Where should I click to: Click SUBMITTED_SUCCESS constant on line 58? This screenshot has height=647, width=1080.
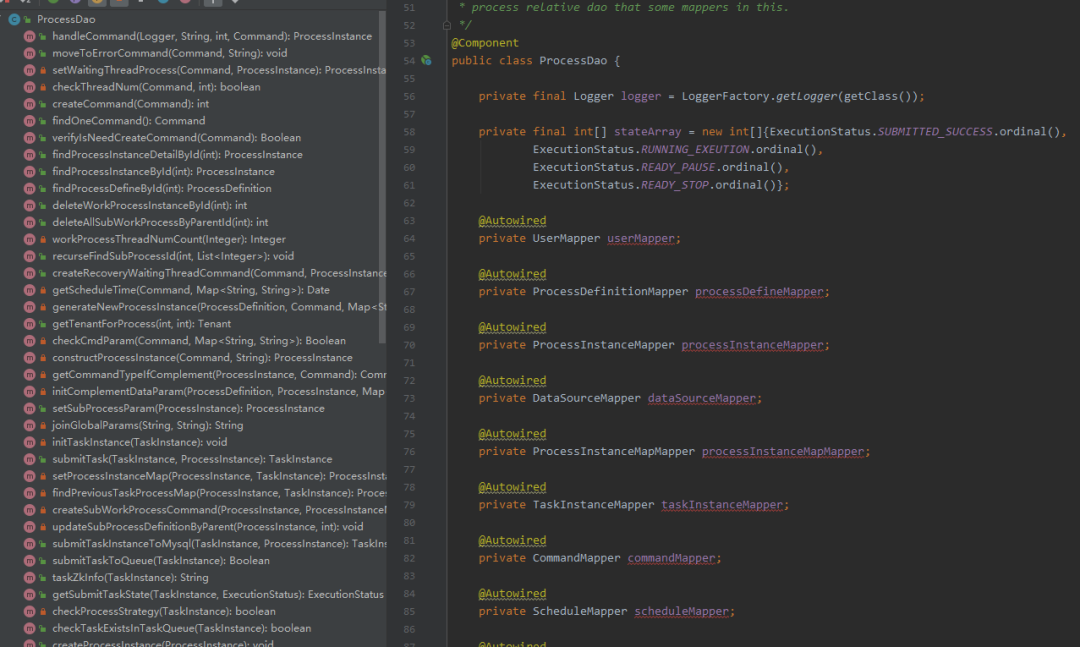pos(935,132)
